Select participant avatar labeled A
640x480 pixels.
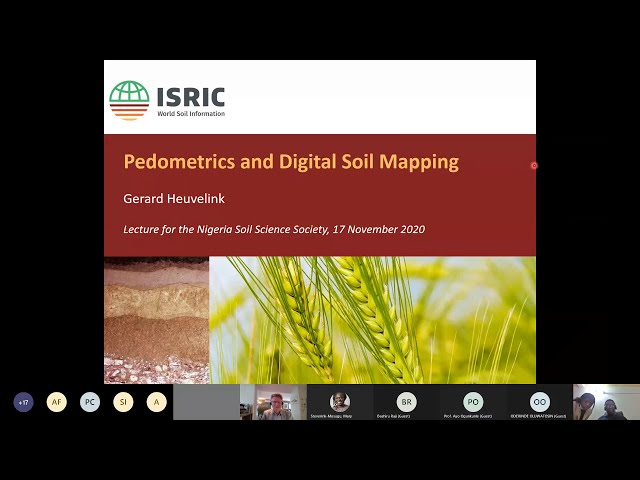pos(156,402)
